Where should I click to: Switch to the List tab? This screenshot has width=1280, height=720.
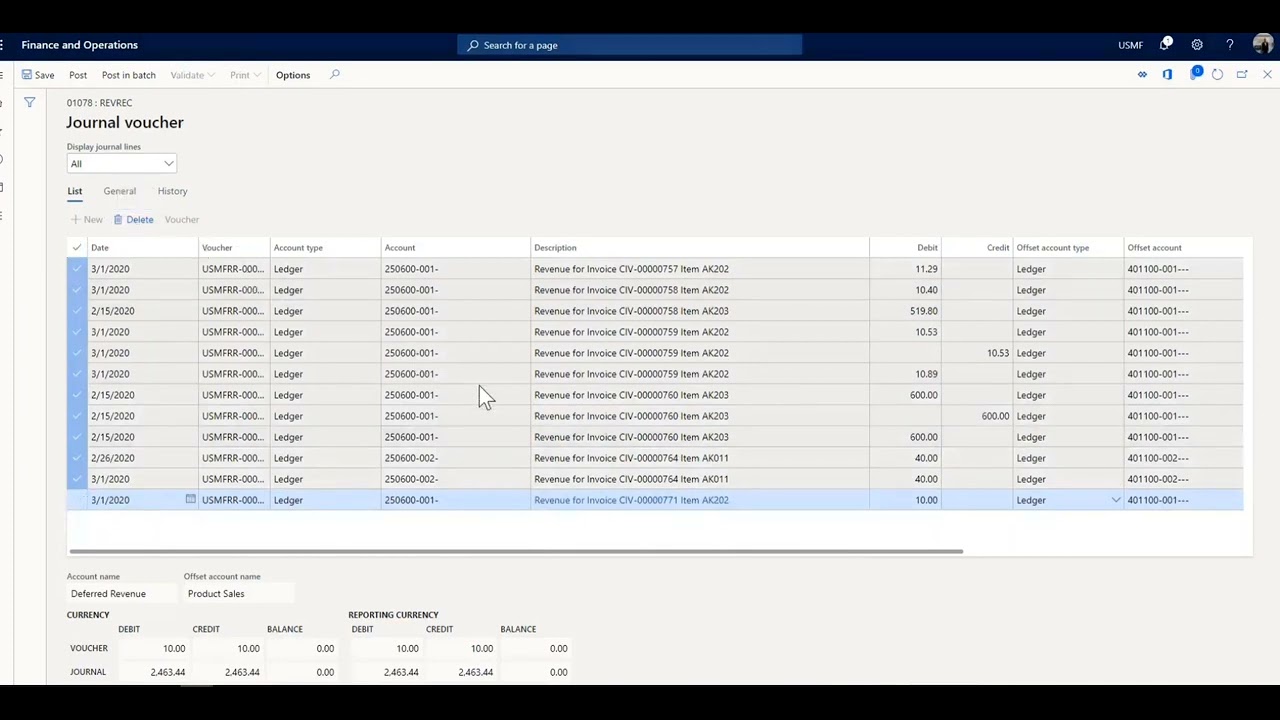click(75, 191)
